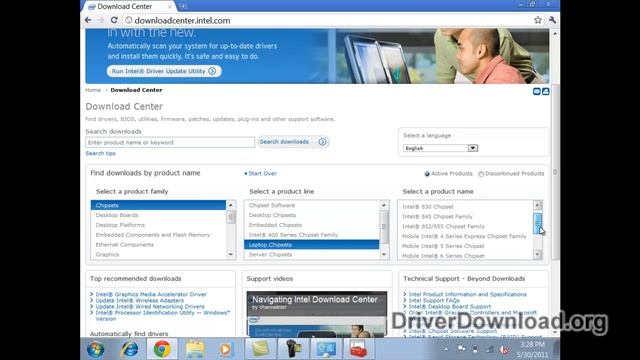Open Windows Media Player taskbar icon
The height and width of the screenshot is (360, 640).
(226, 349)
